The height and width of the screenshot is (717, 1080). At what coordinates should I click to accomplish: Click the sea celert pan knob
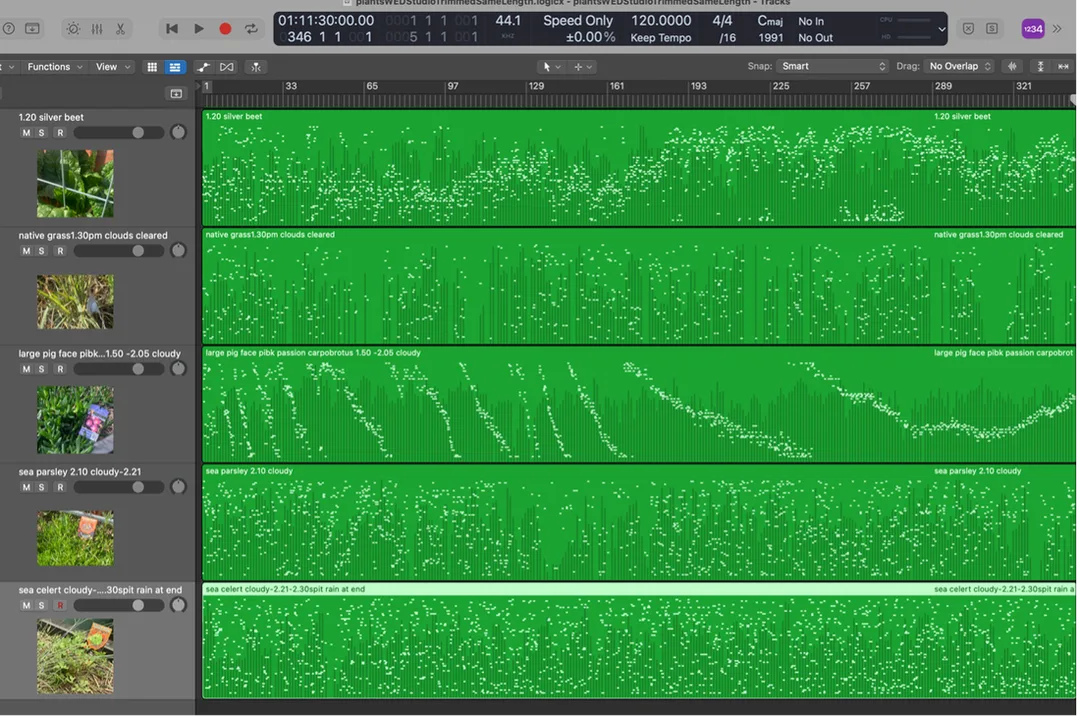[178, 605]
